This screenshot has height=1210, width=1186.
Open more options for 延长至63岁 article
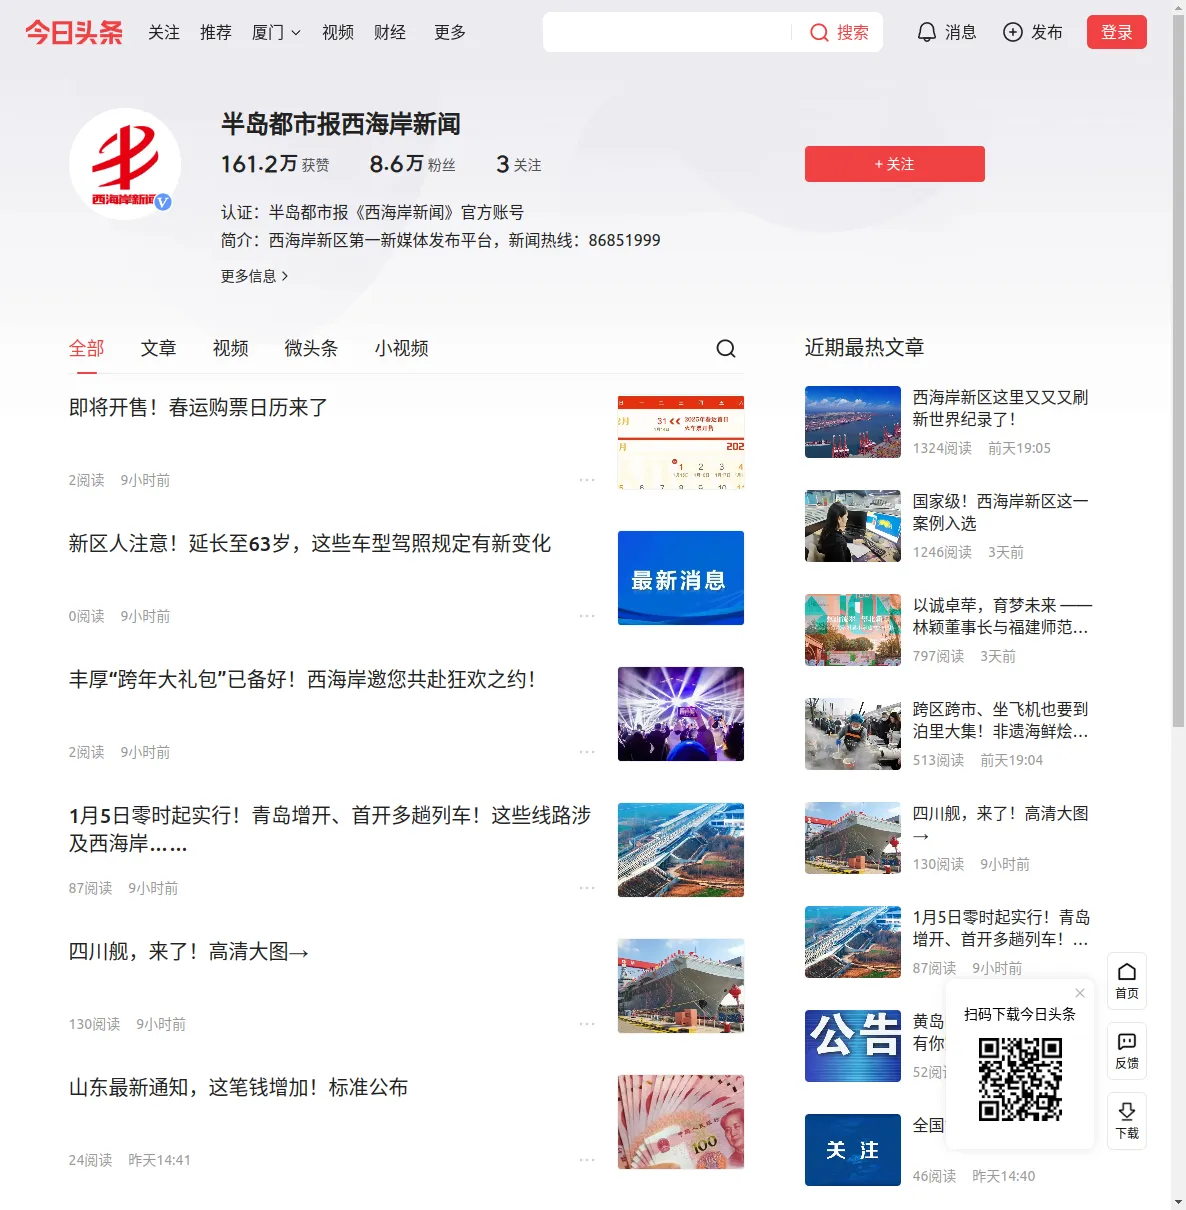click(587, 616)
